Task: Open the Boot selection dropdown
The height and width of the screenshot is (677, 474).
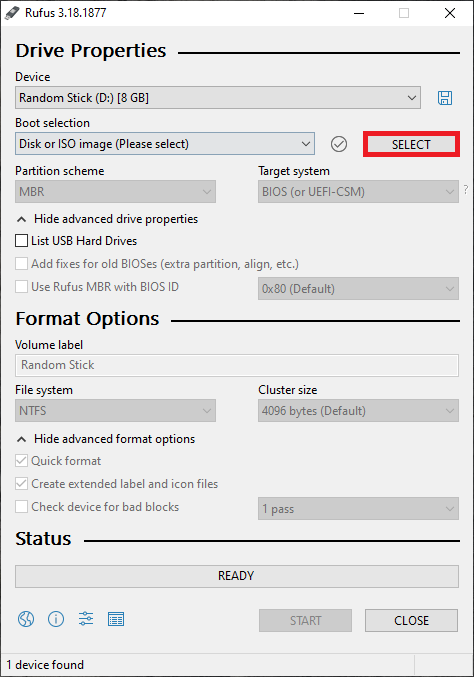Action: click(165, 144)
